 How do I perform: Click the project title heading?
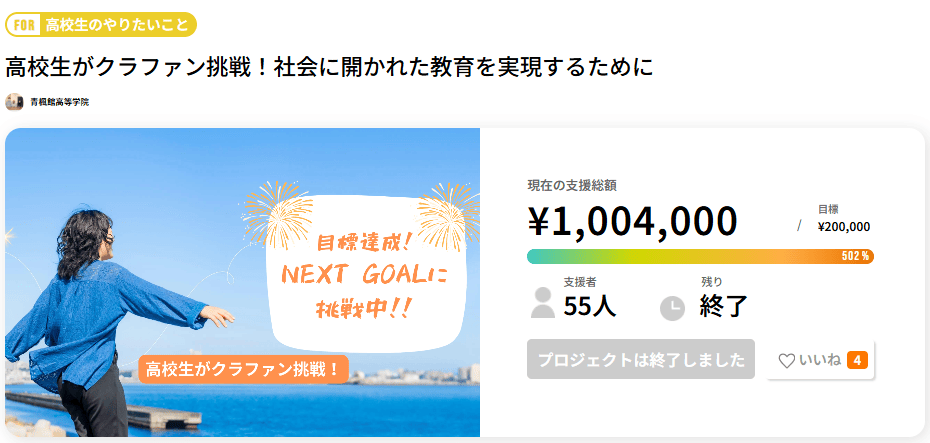pyautogui.click(x=329, y=67)
